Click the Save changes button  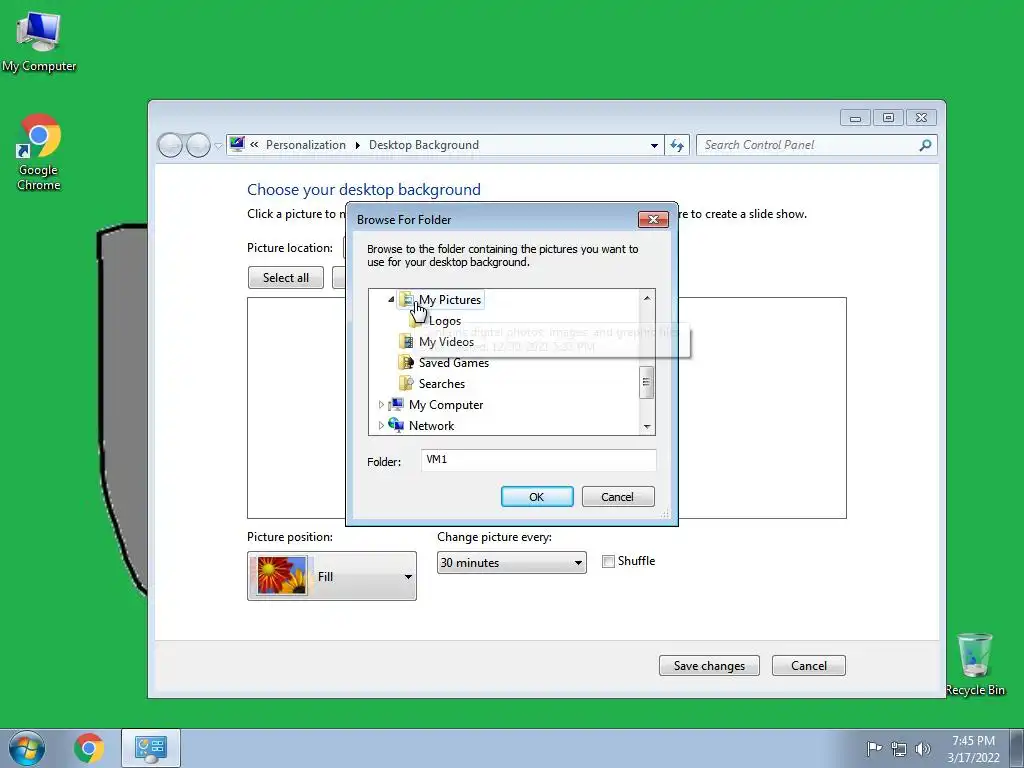click(x=709, y=665)
